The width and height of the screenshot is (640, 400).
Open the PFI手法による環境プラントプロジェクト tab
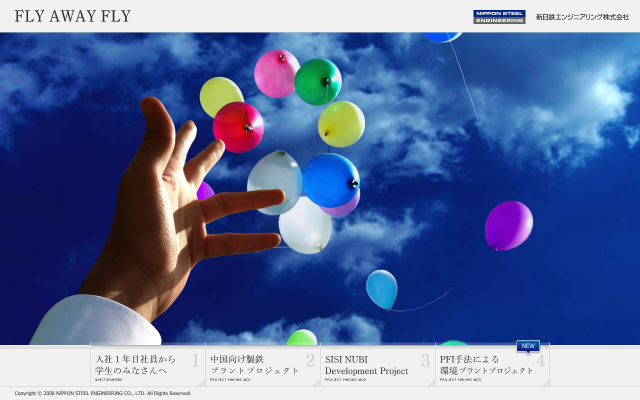tap(492, 365)
